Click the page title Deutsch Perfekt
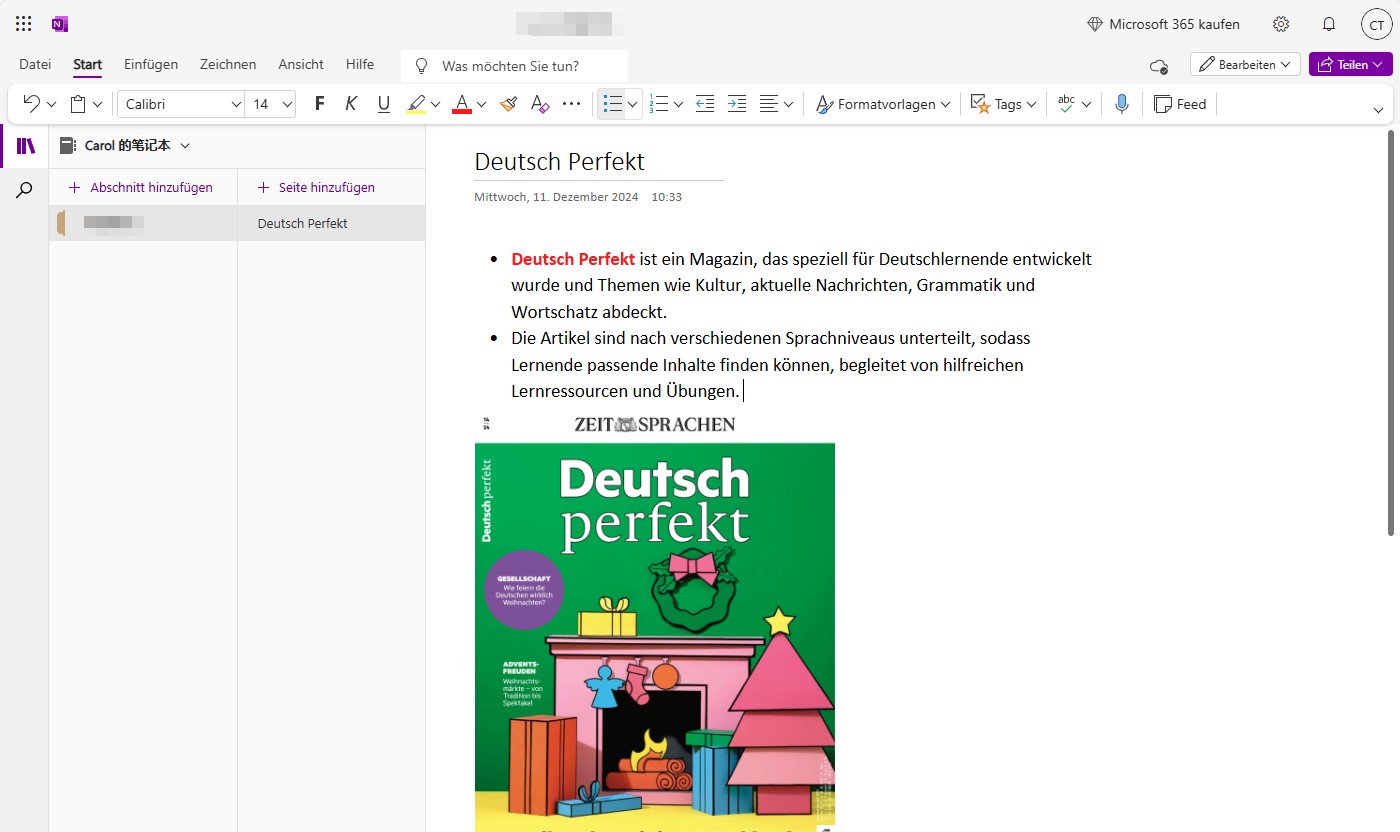The image size is (1400, 832). pyautogui.click(x=559, y=162)
